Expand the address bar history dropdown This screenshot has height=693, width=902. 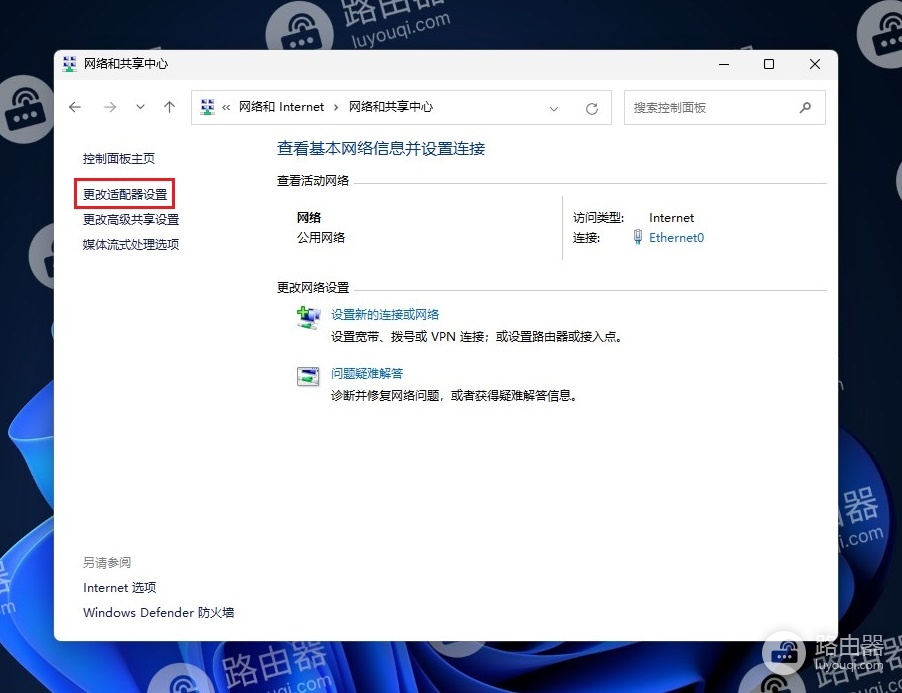click(x=553, y=108)
